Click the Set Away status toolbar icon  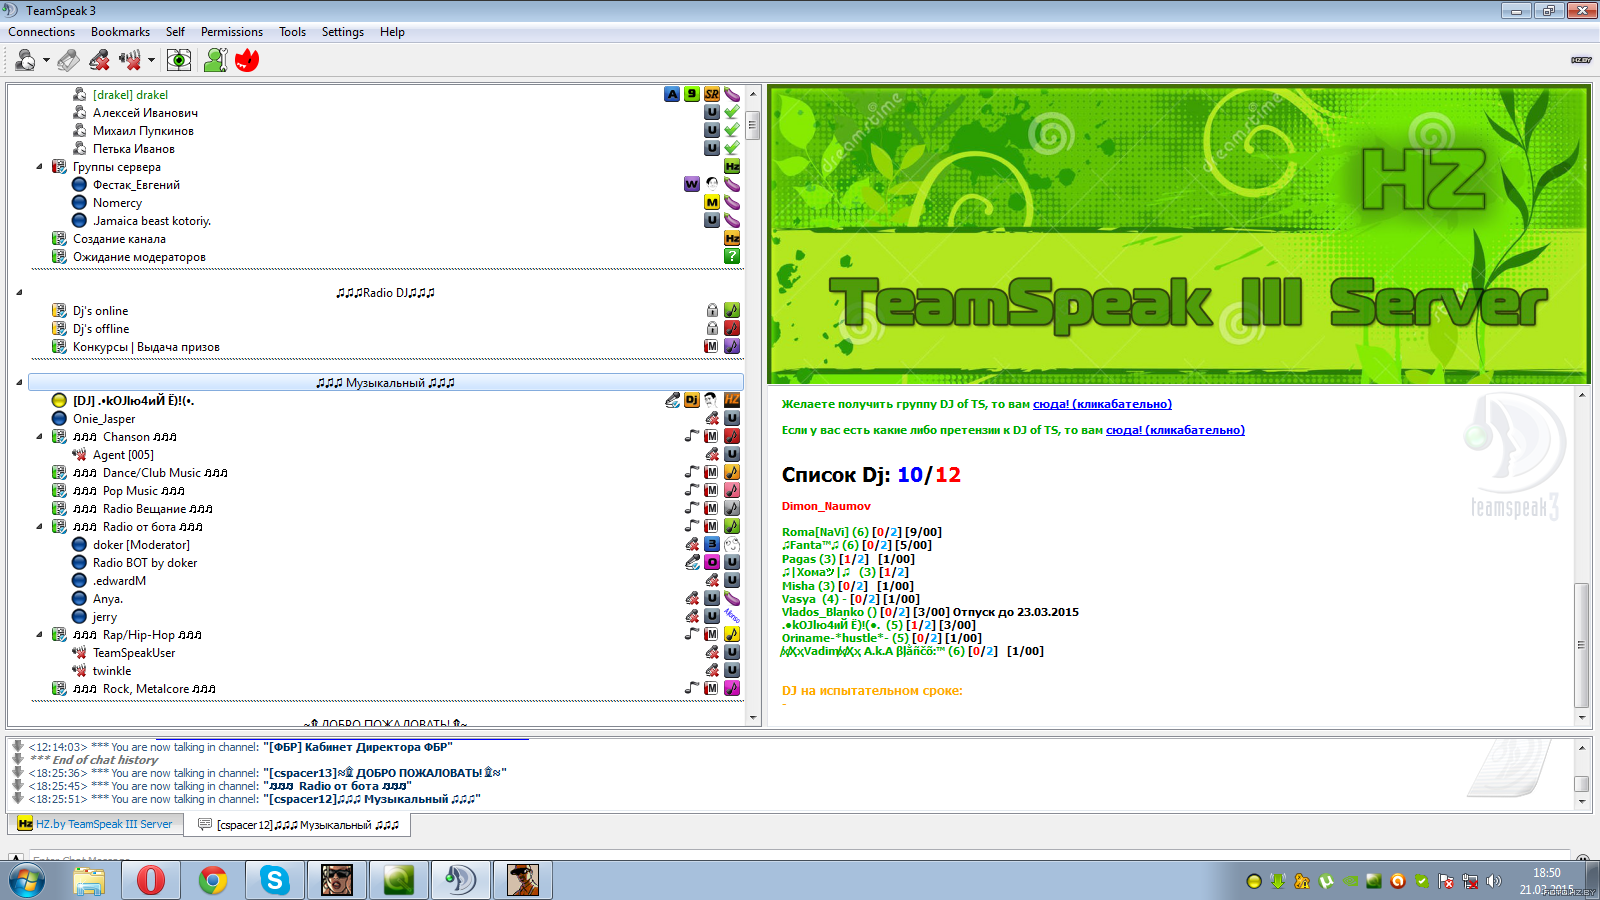pos(25,61)
